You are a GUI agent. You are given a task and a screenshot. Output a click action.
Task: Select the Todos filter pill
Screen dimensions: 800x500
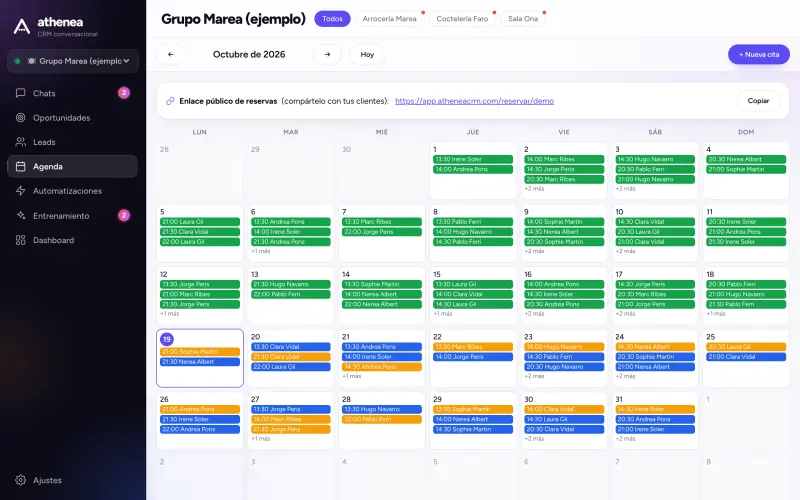pyautogui.click(x=332, y=18)
